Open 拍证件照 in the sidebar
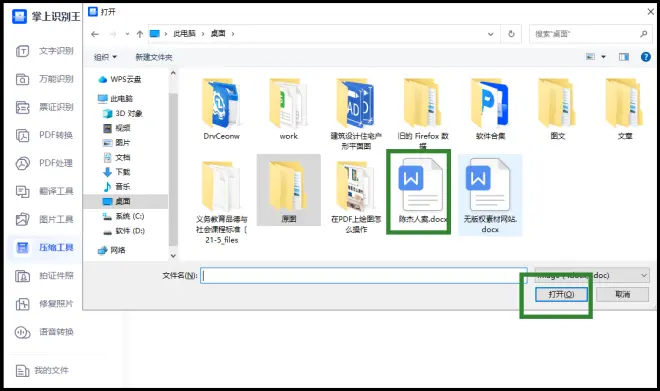This screenshot has height=391, width=660. [44, 276]
